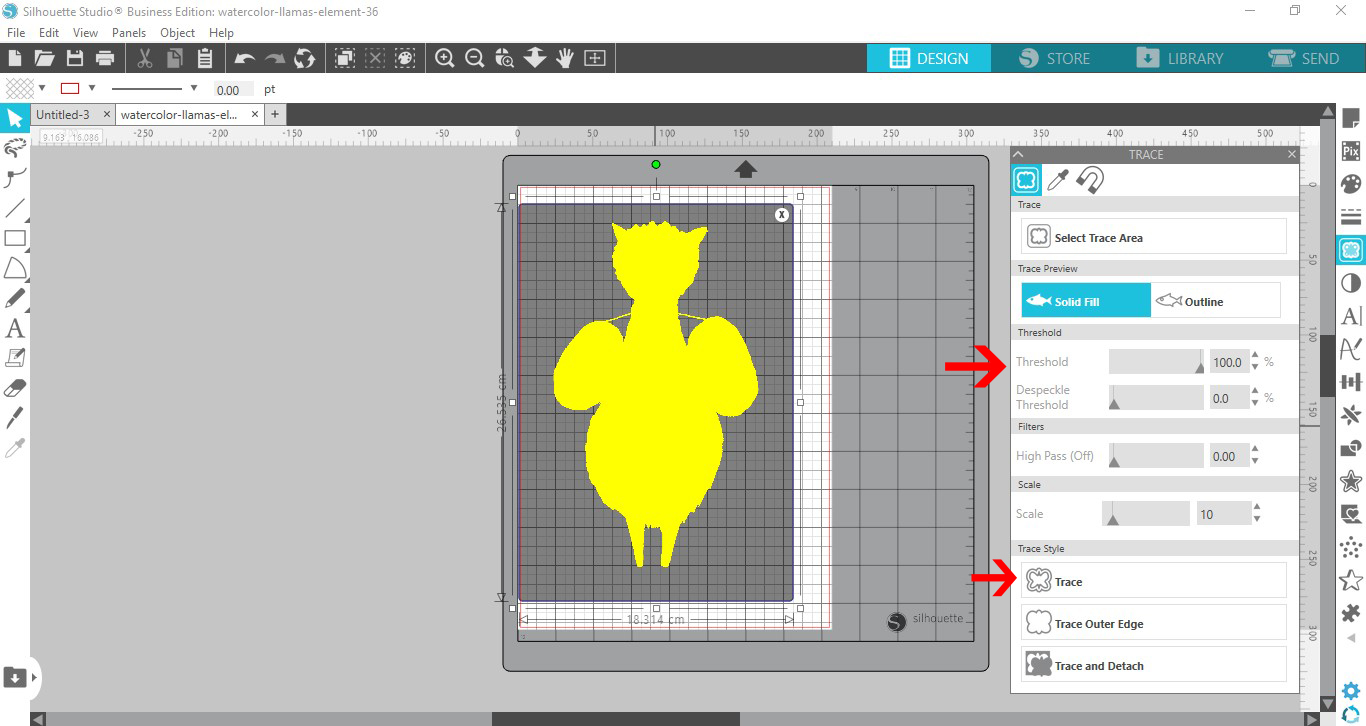Open the Preferences gear icon
Image resolution: width=1366 pixels, height=726 pixels.
(1351, 690)
